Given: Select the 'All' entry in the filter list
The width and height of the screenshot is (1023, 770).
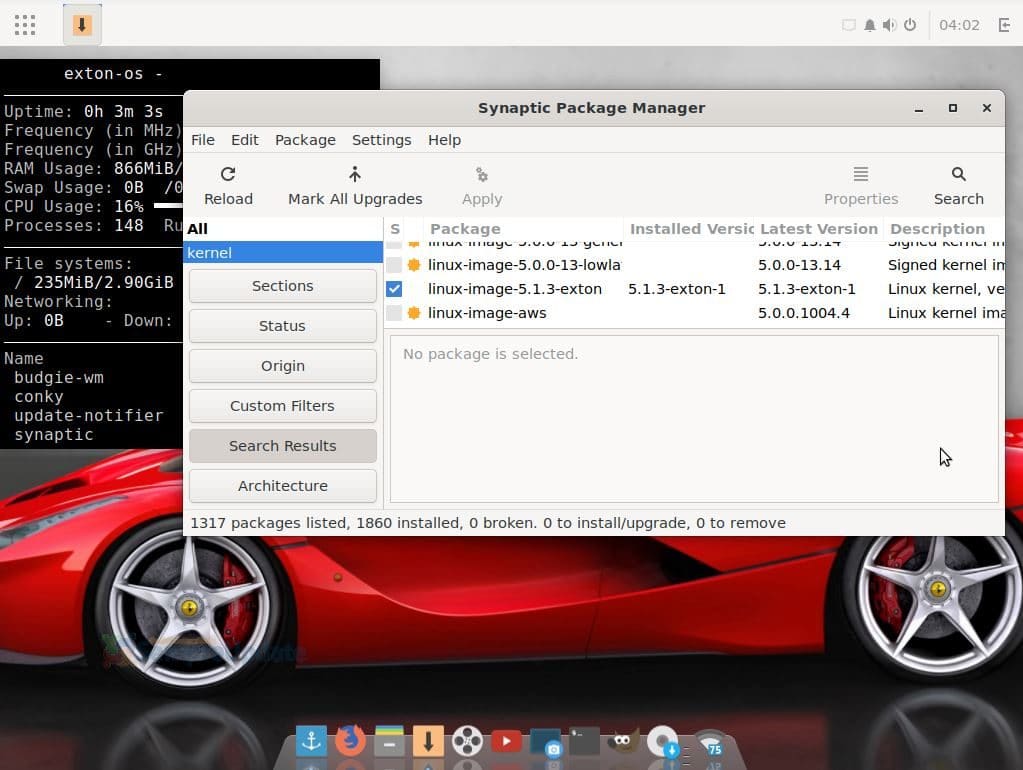Looking at the screenshot, I should pos(282,229).
